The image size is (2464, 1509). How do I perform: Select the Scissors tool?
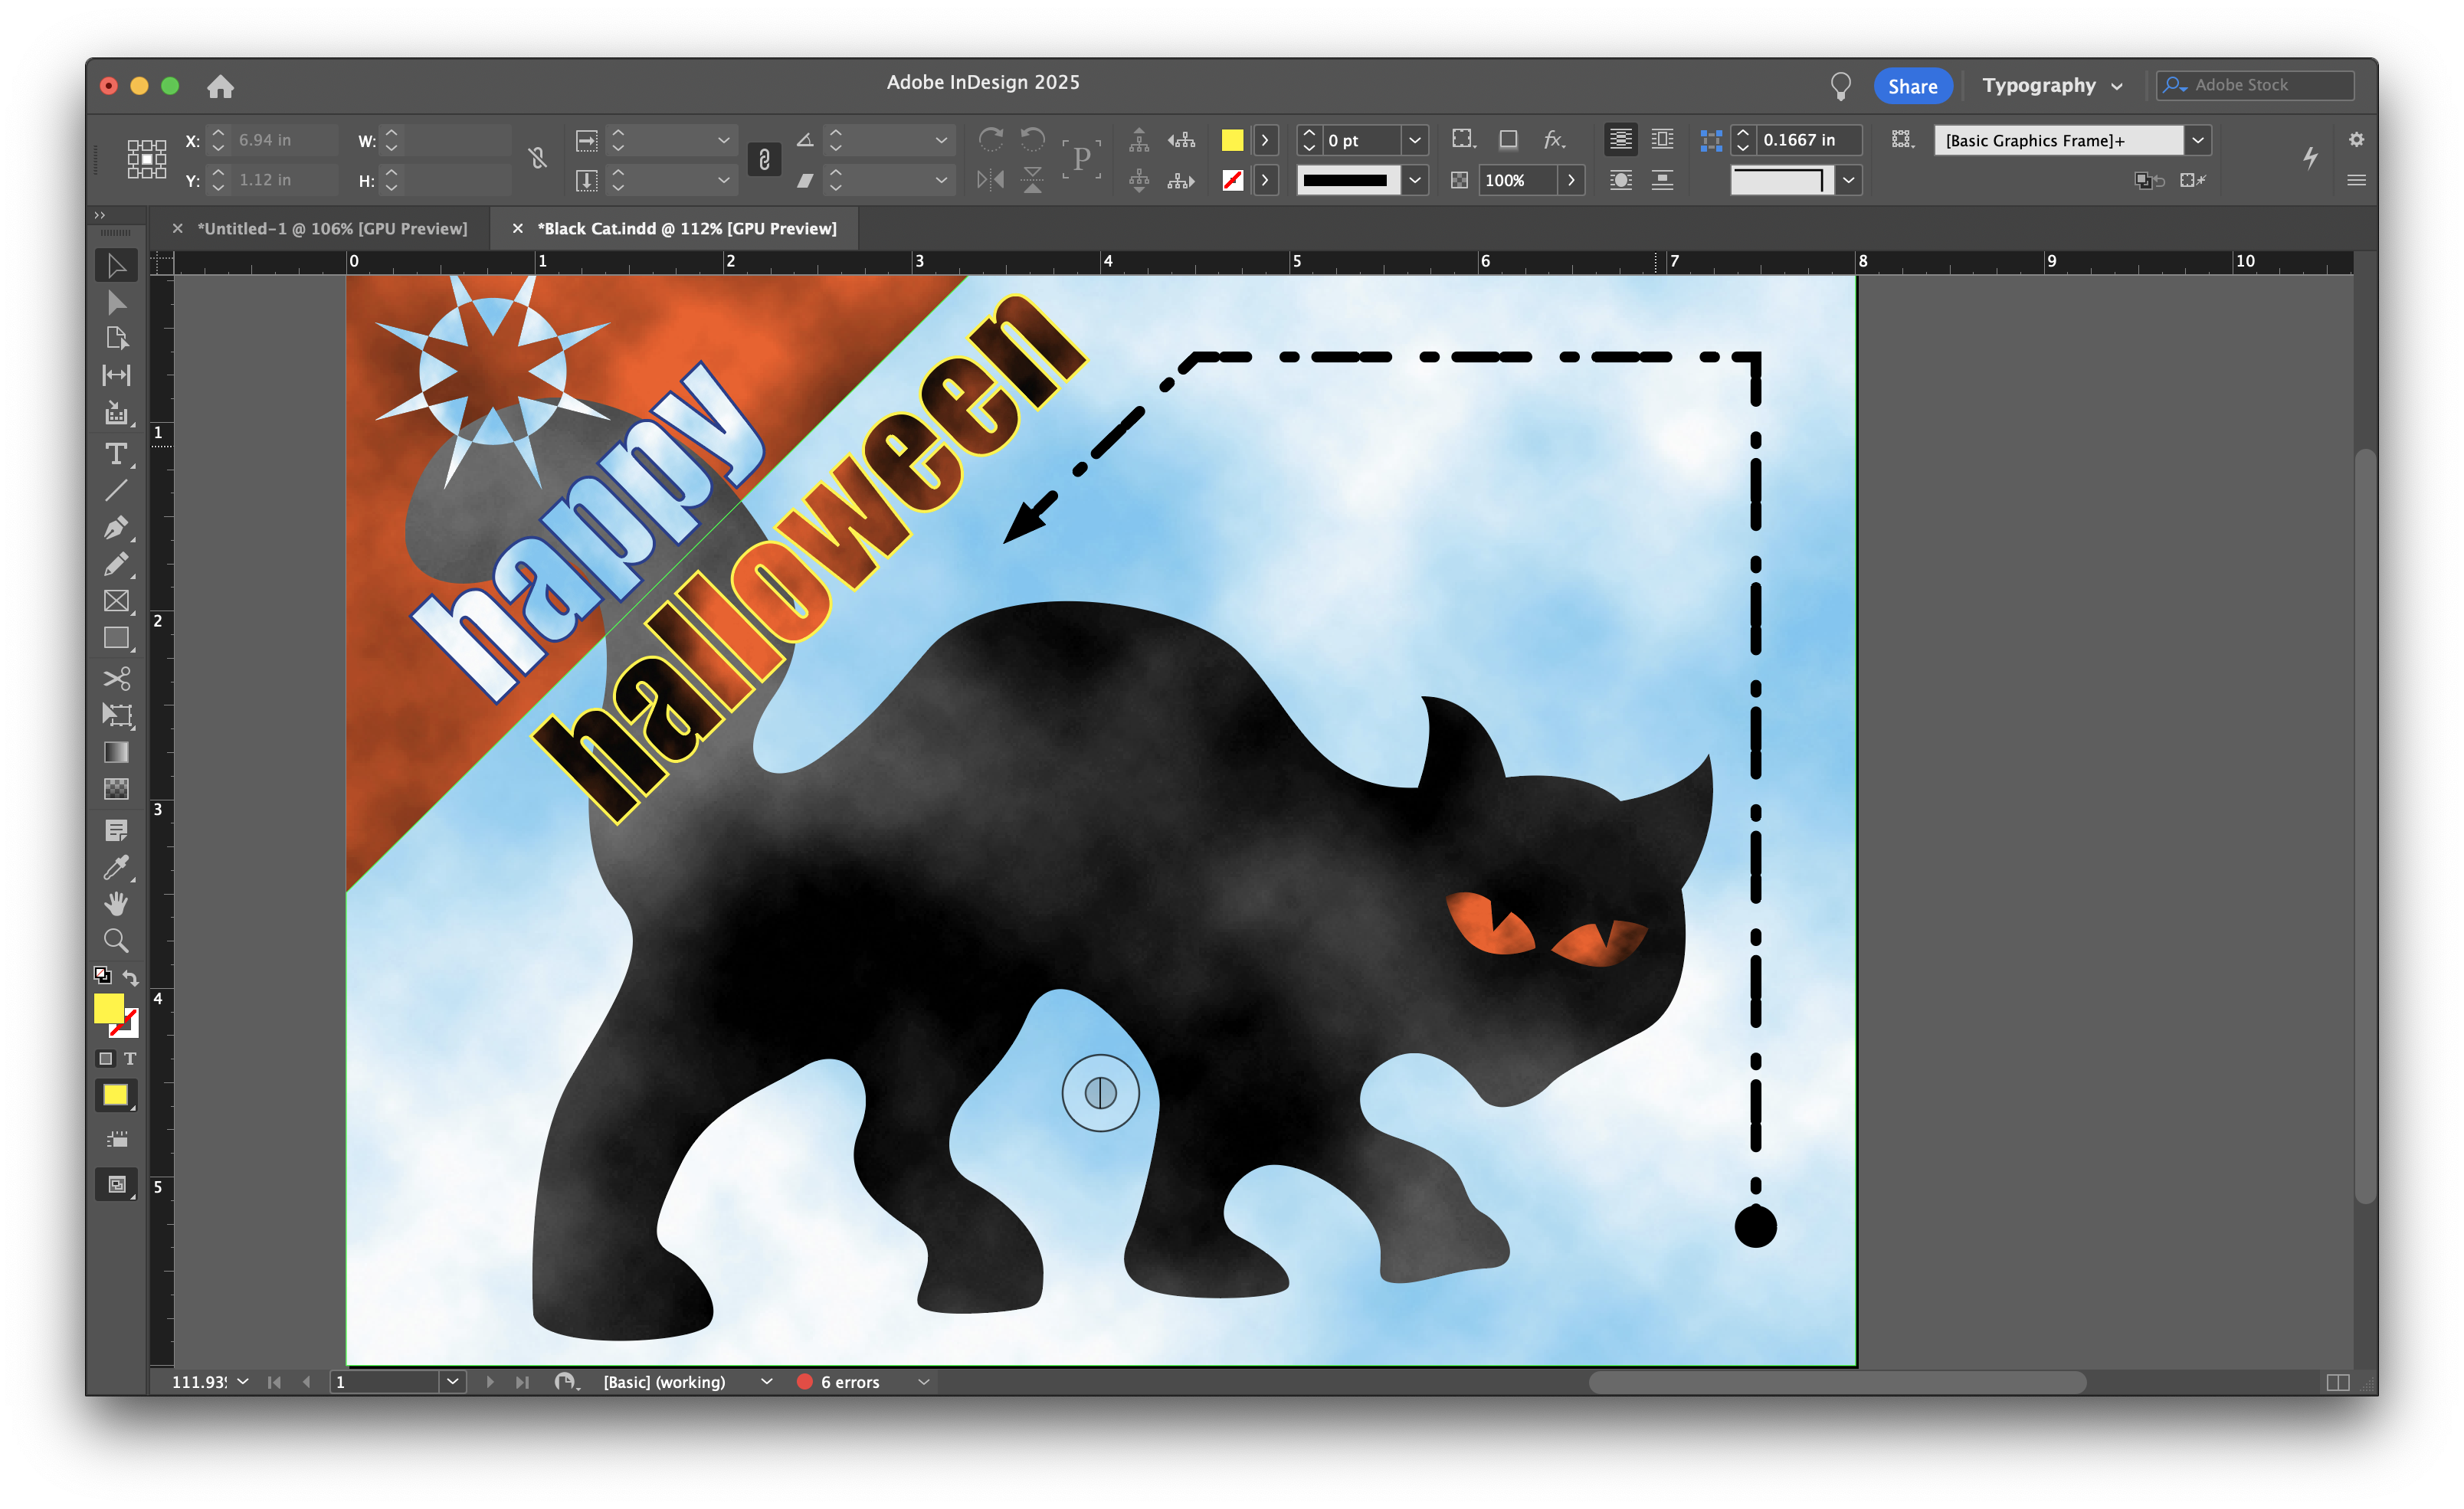click(117, 679)
